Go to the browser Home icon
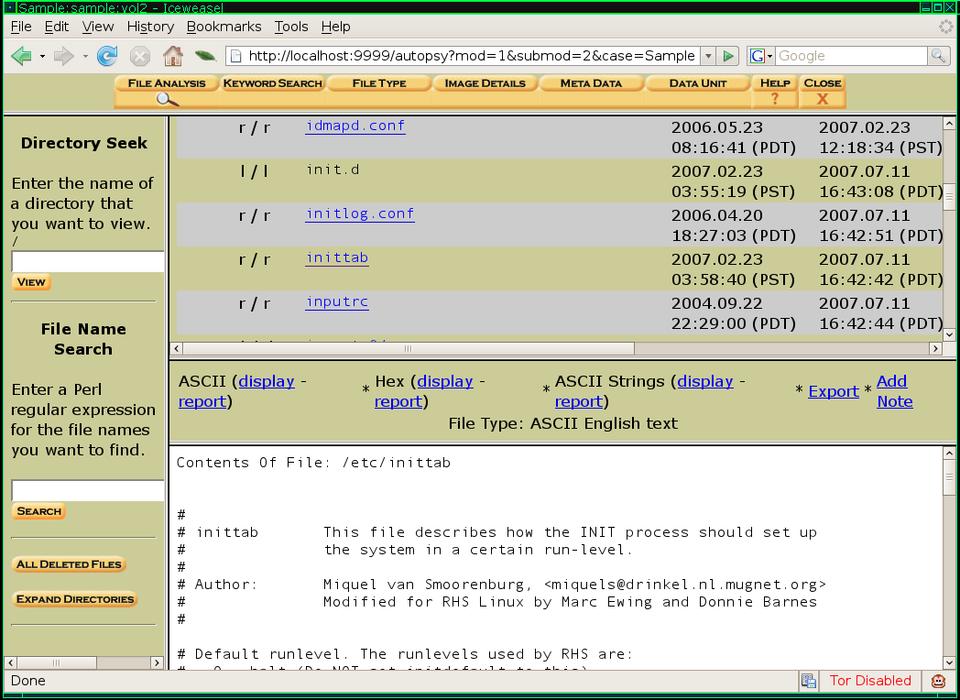Screen dimensions: 960x700 [173, 56]
